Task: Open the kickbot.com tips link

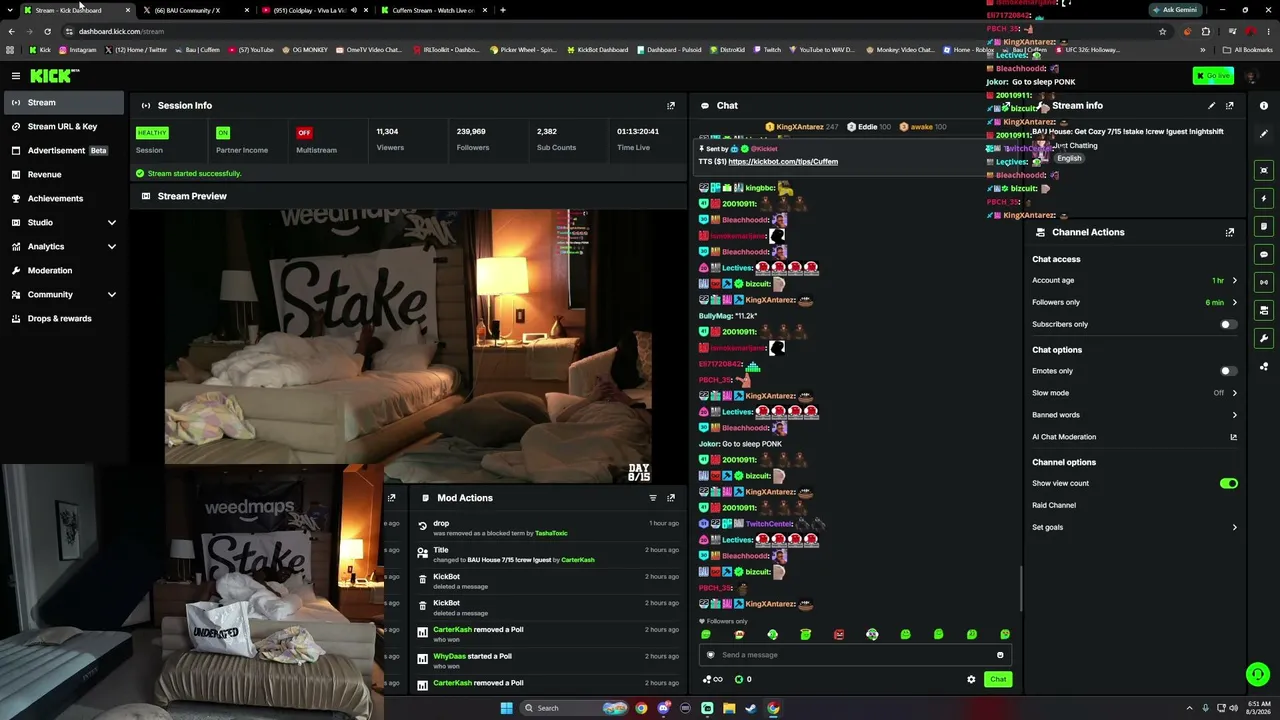Action: [783, 162]
